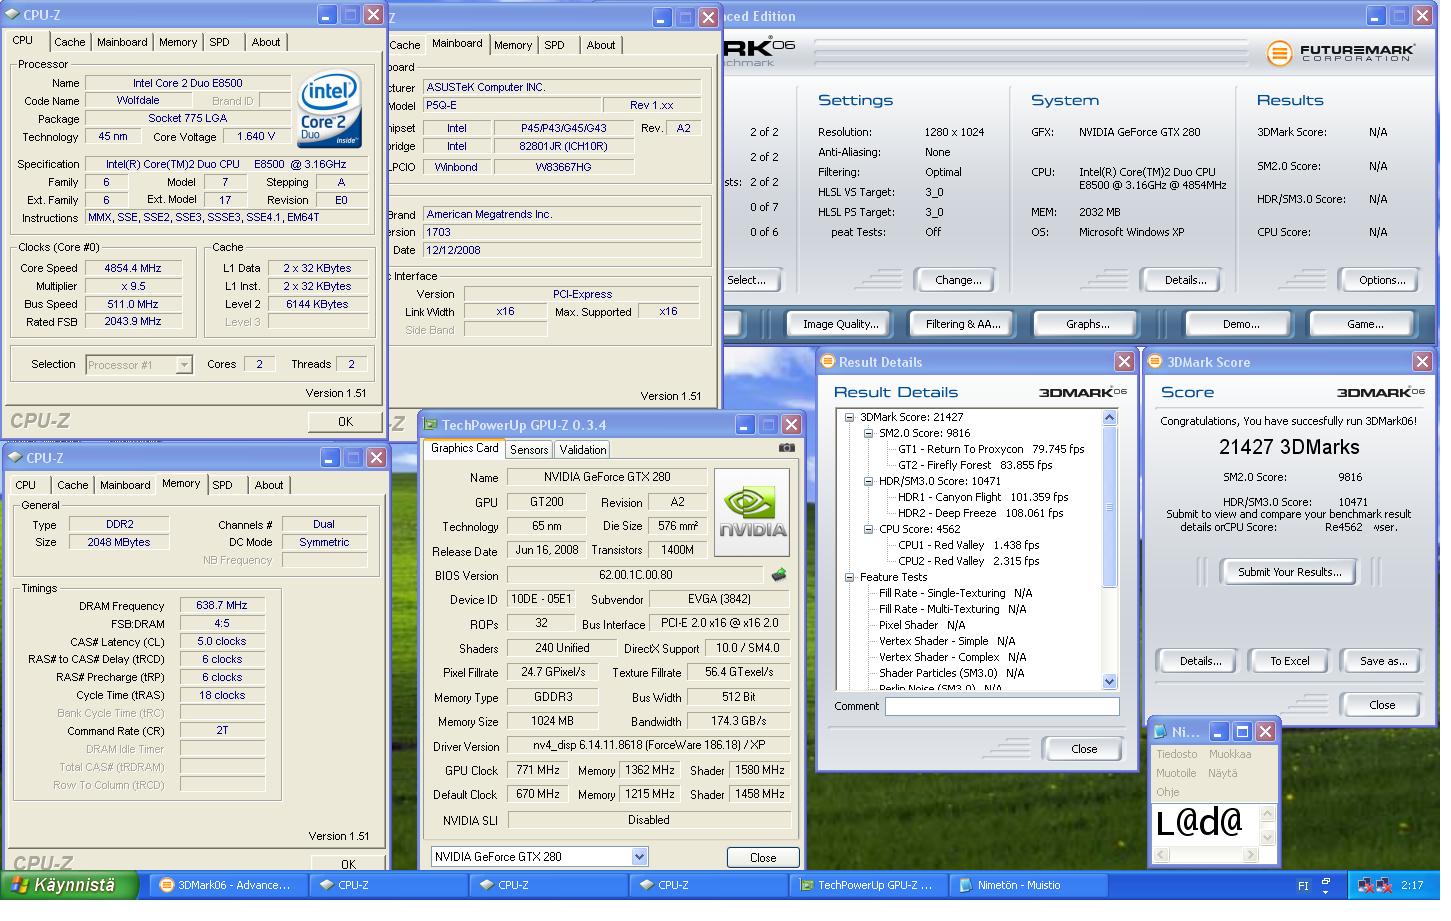Open the Windows Start menu (Käynnistä)

point(68,885)
